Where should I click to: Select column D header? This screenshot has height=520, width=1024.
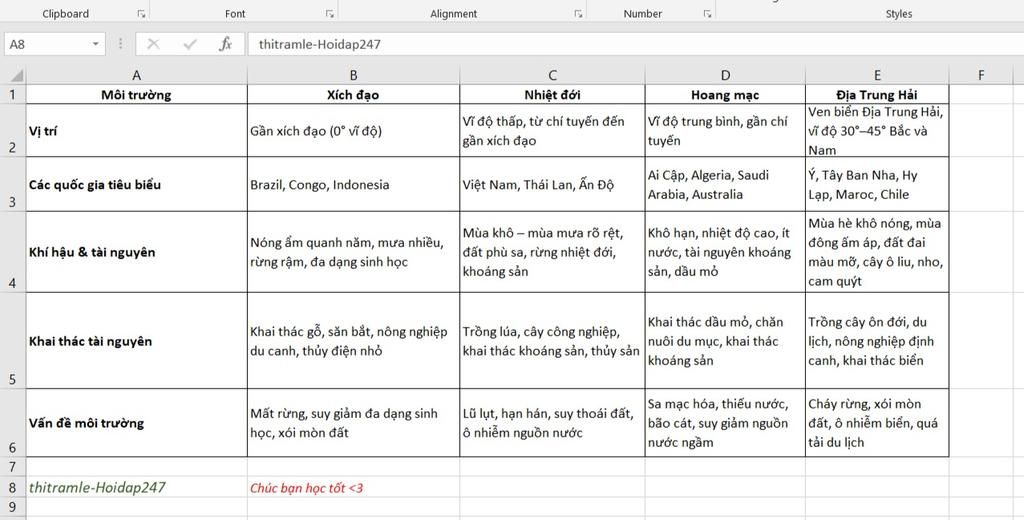pyautogui.click(x=725, y=75)
